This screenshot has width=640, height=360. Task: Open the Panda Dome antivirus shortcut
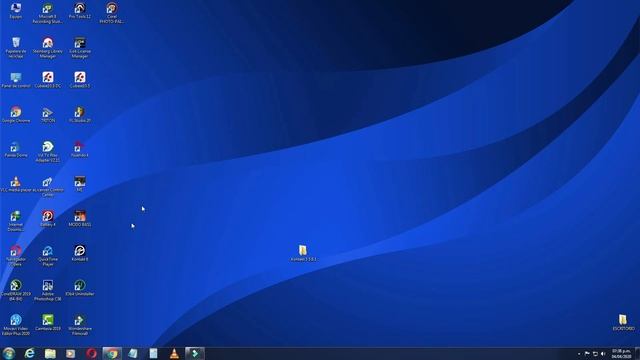click(16, 149)
